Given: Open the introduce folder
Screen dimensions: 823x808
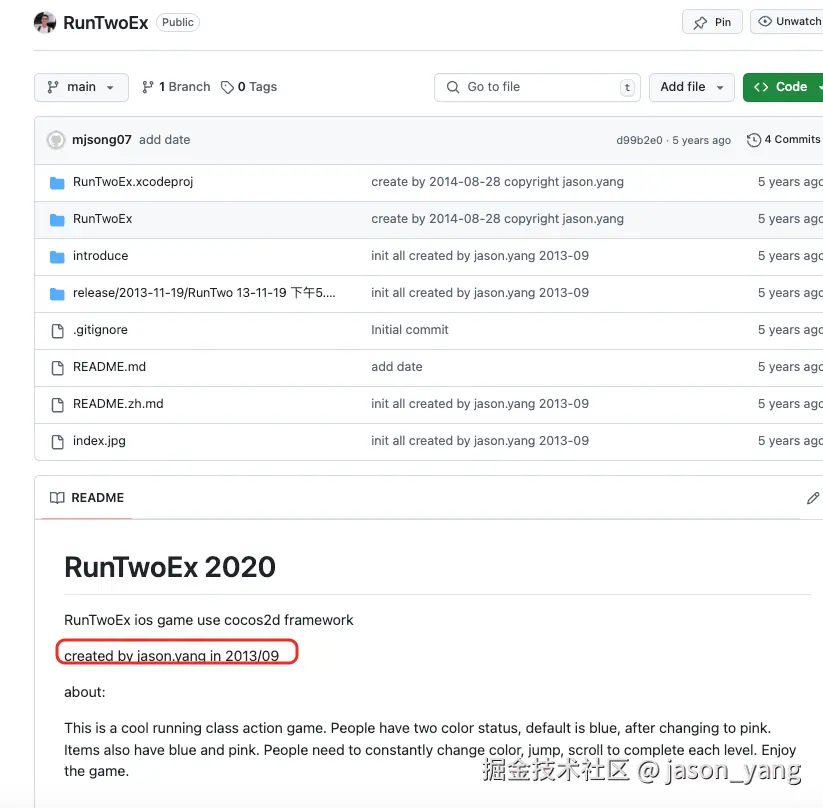Looking at the screenshot, I should click(100, 256).
